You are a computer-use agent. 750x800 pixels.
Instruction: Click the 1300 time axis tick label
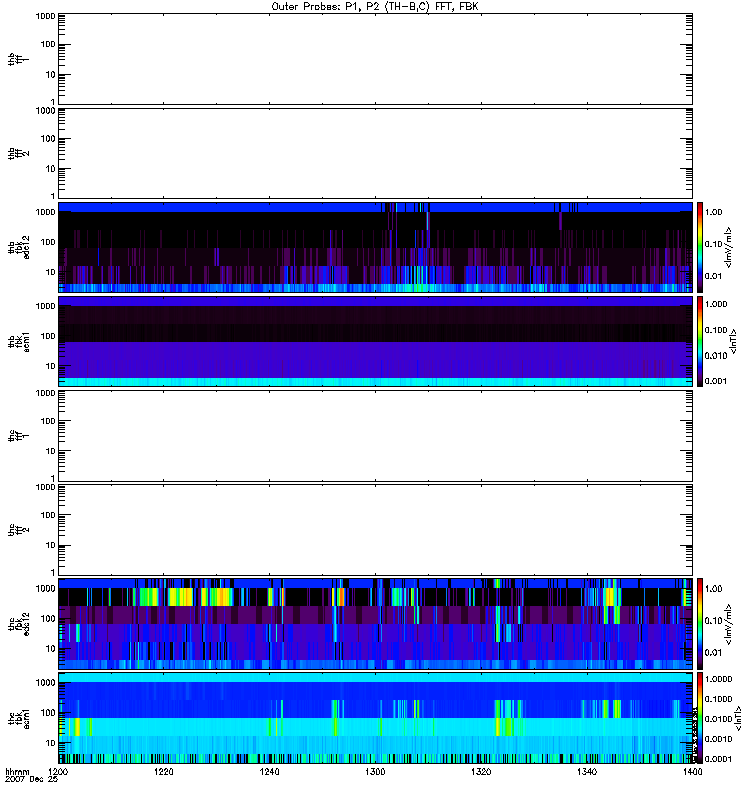point(375,771)
